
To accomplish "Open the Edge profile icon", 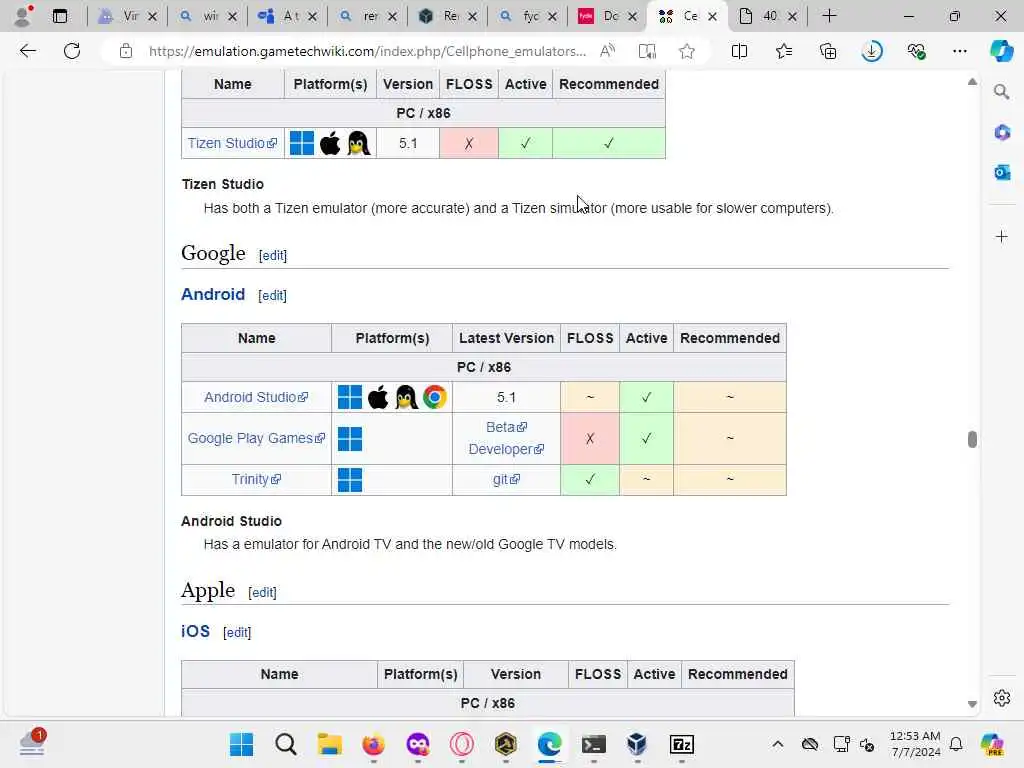I will tap(23, 16).
